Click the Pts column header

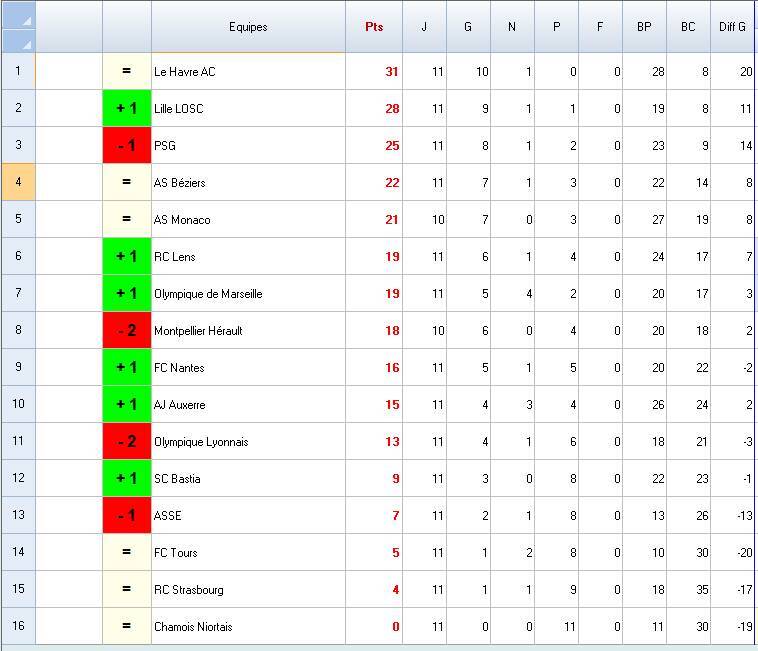tap(374, 27)
